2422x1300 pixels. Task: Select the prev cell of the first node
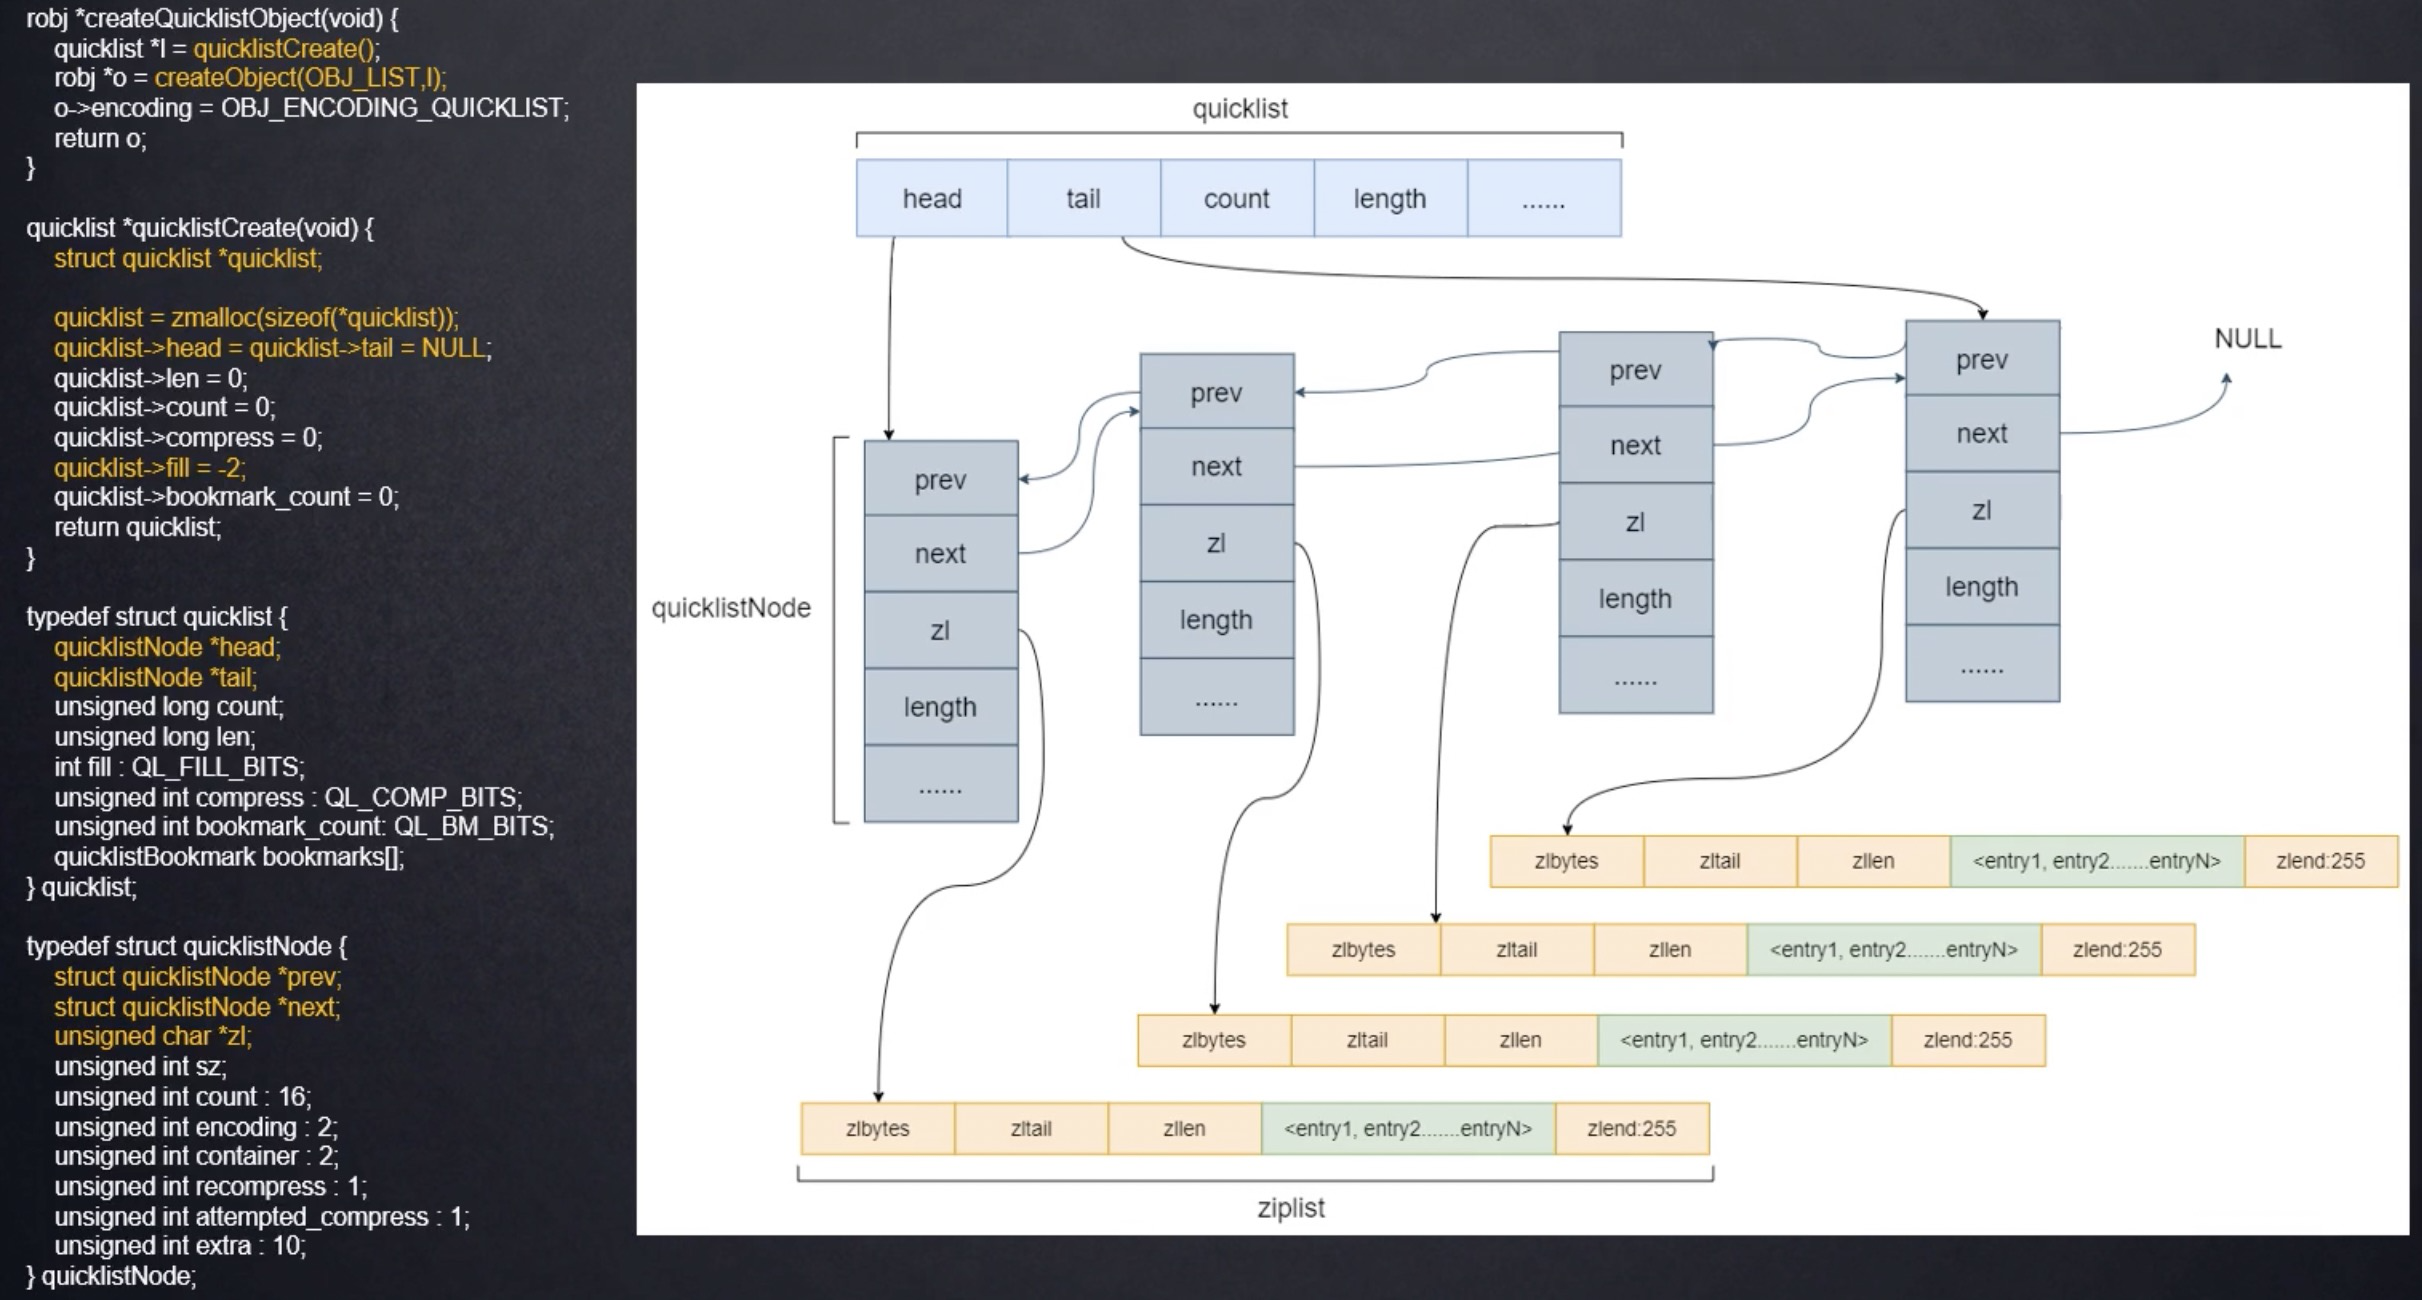[939, 480]
